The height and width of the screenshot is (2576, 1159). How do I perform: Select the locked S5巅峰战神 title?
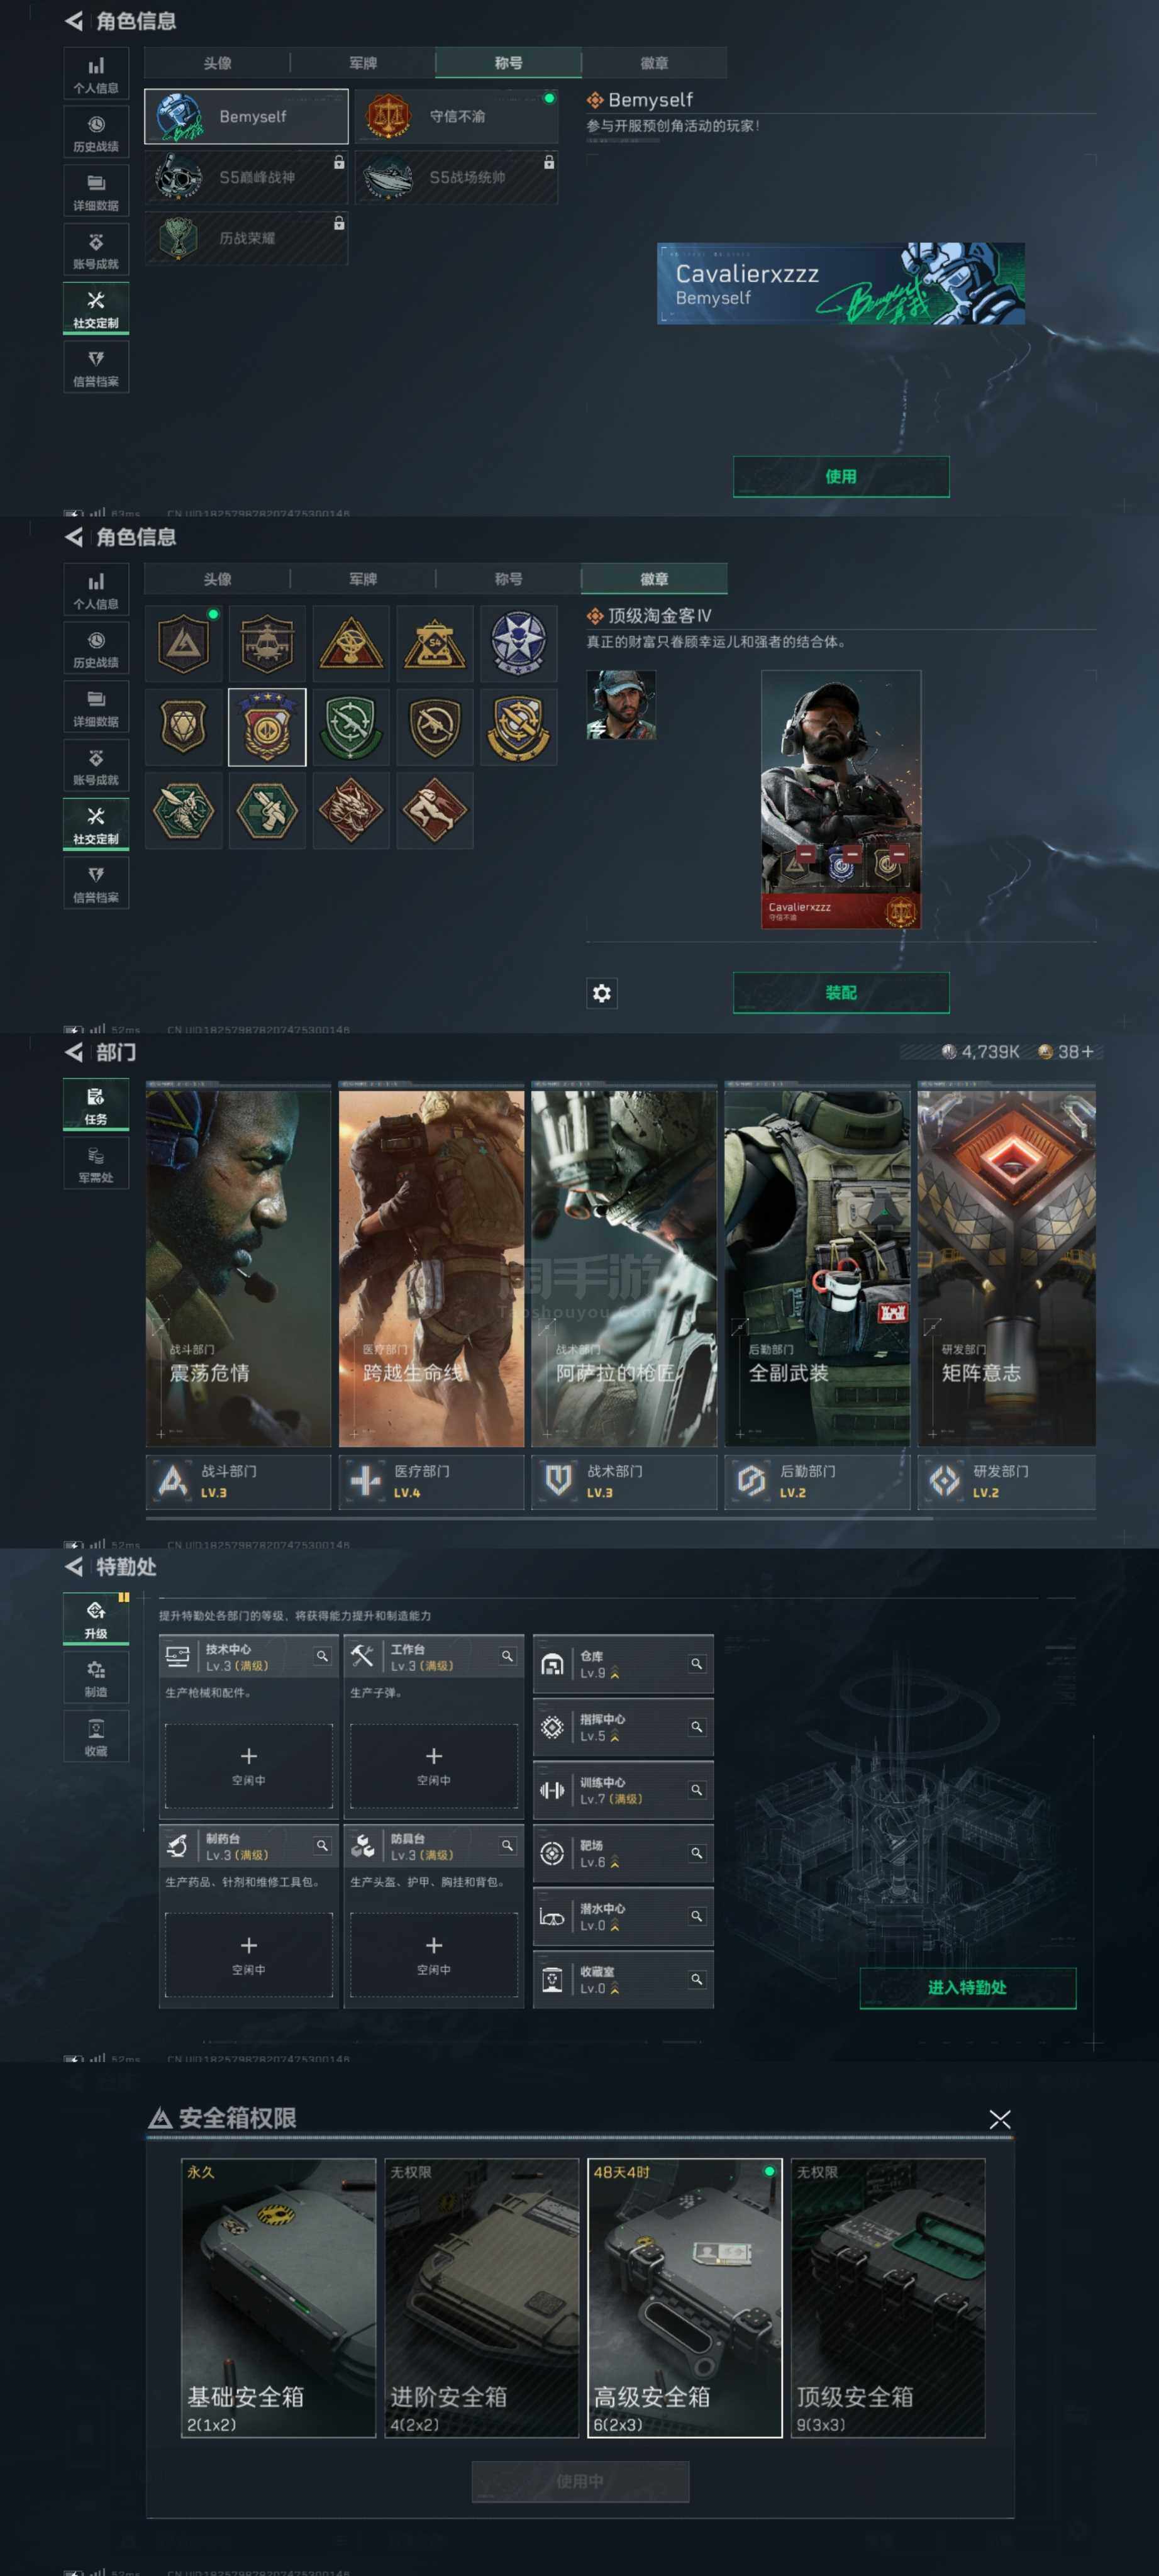[x=246, y=177]
